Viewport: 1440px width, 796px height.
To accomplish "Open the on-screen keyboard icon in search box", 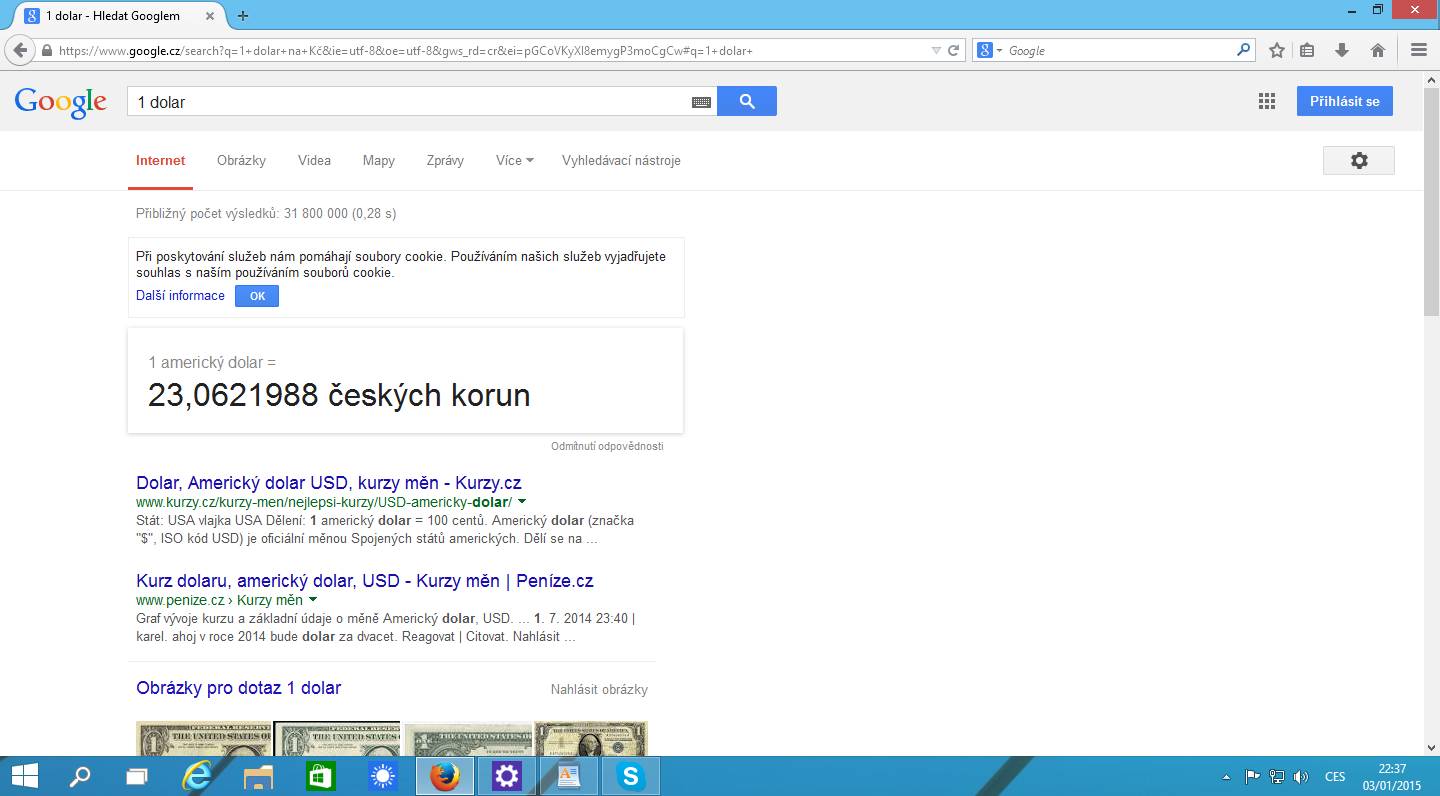I will [x=701, y=102].
